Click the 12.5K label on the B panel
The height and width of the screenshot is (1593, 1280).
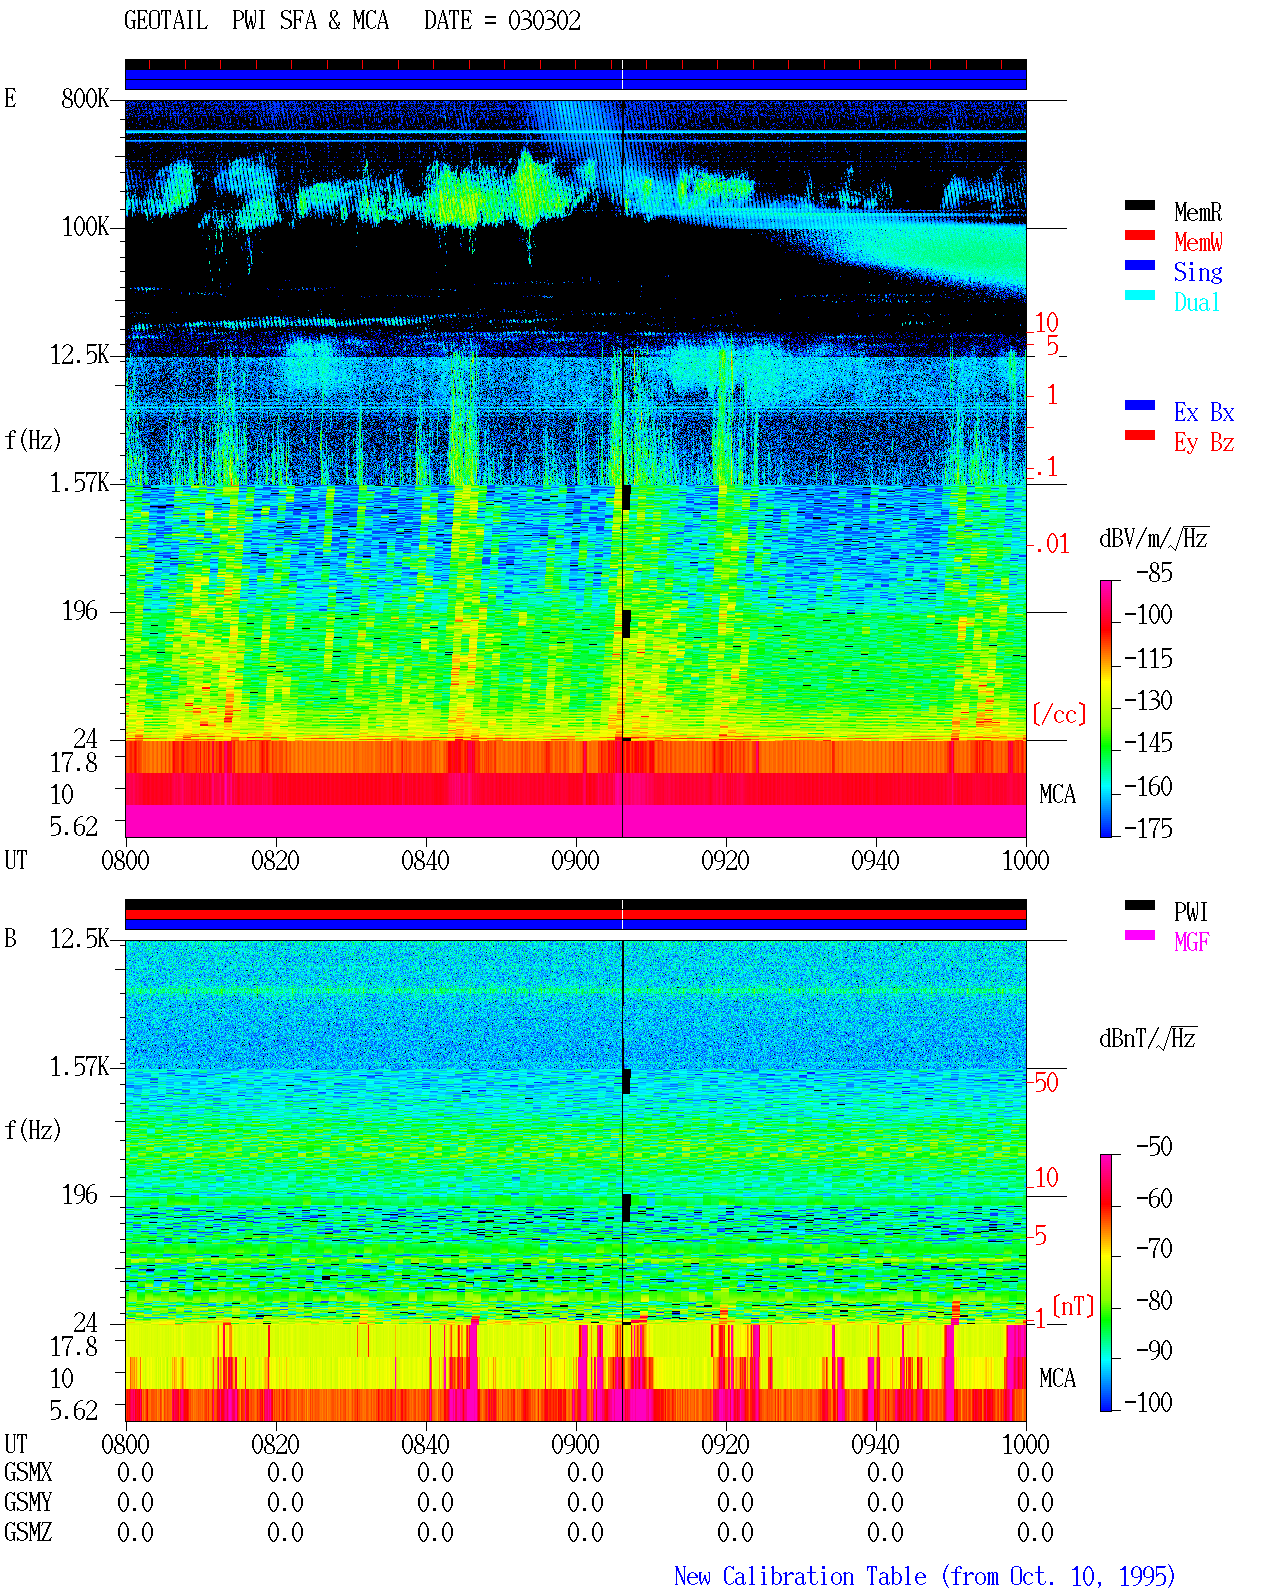(79, 938)
